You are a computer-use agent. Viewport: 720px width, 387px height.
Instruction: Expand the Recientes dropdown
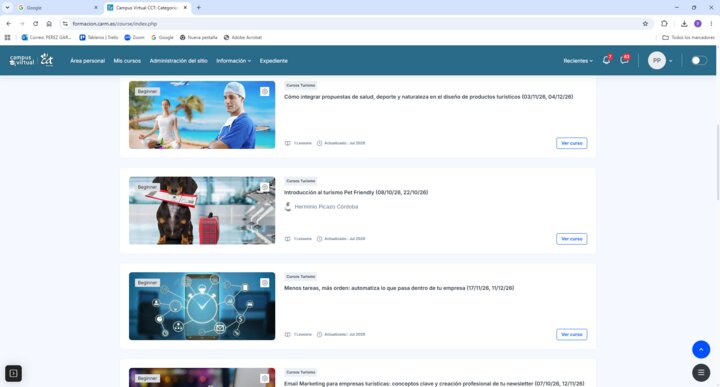point(578,61)
